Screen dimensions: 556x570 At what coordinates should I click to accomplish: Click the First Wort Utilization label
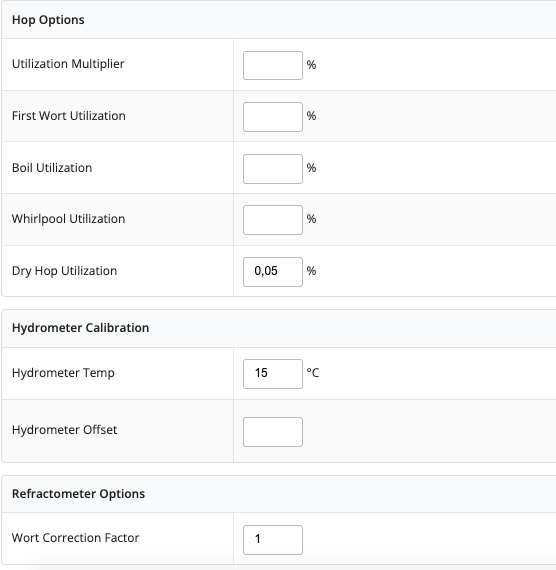click(x=69, y=116)
